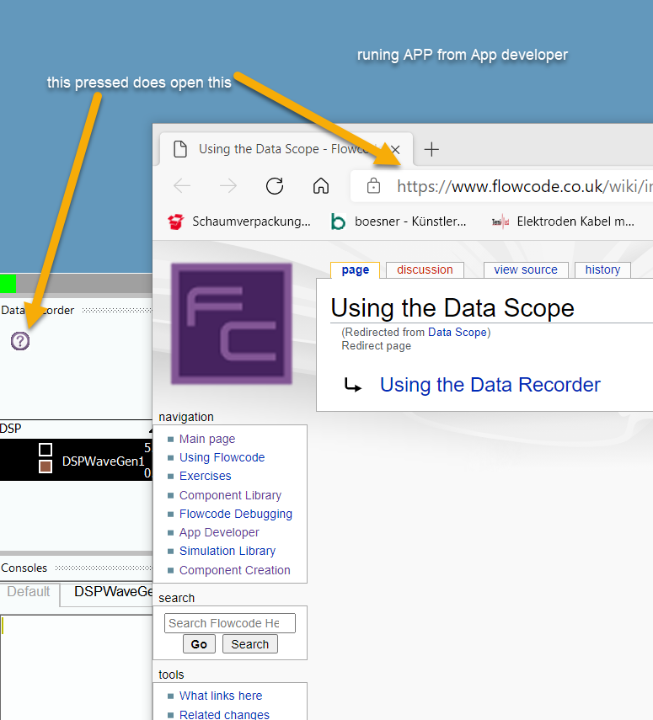Click the padlock site security icon
653x720 pixels.
click(373, 186)
